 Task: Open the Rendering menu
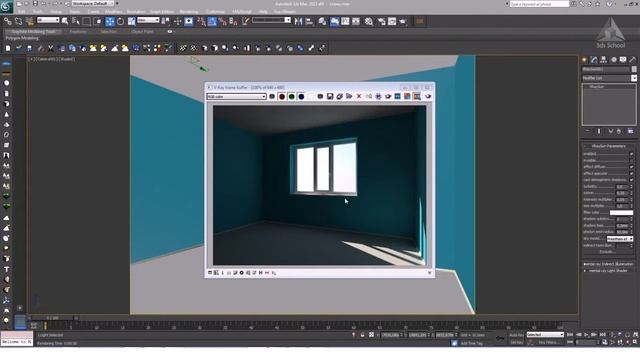click(x=189, y=12)
